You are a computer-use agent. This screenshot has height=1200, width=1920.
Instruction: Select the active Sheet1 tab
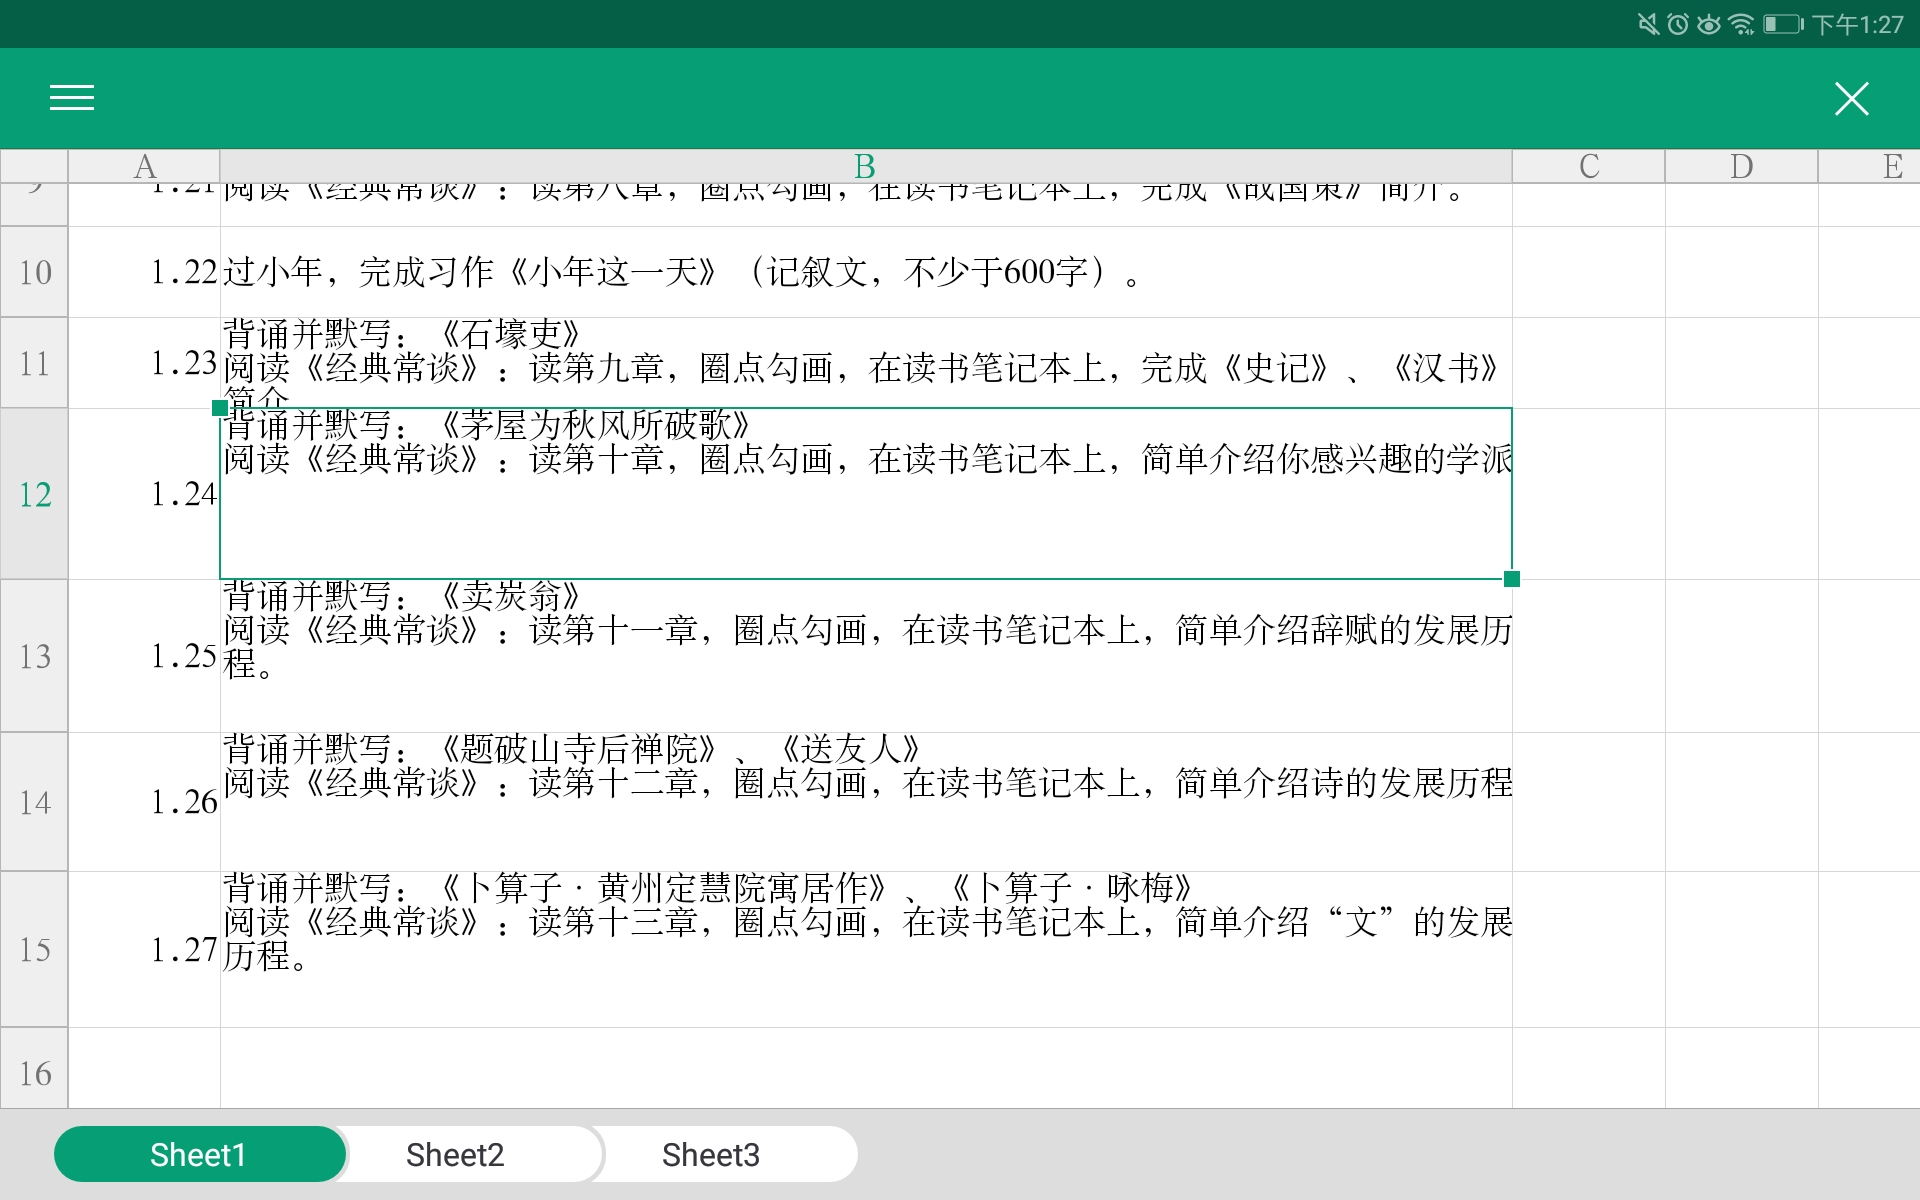[199, 1153]
